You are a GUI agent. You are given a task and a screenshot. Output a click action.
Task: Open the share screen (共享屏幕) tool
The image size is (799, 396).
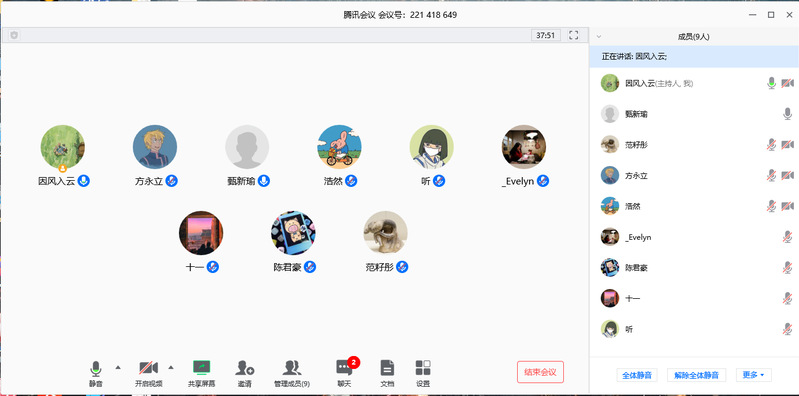(x=201, y=374)
